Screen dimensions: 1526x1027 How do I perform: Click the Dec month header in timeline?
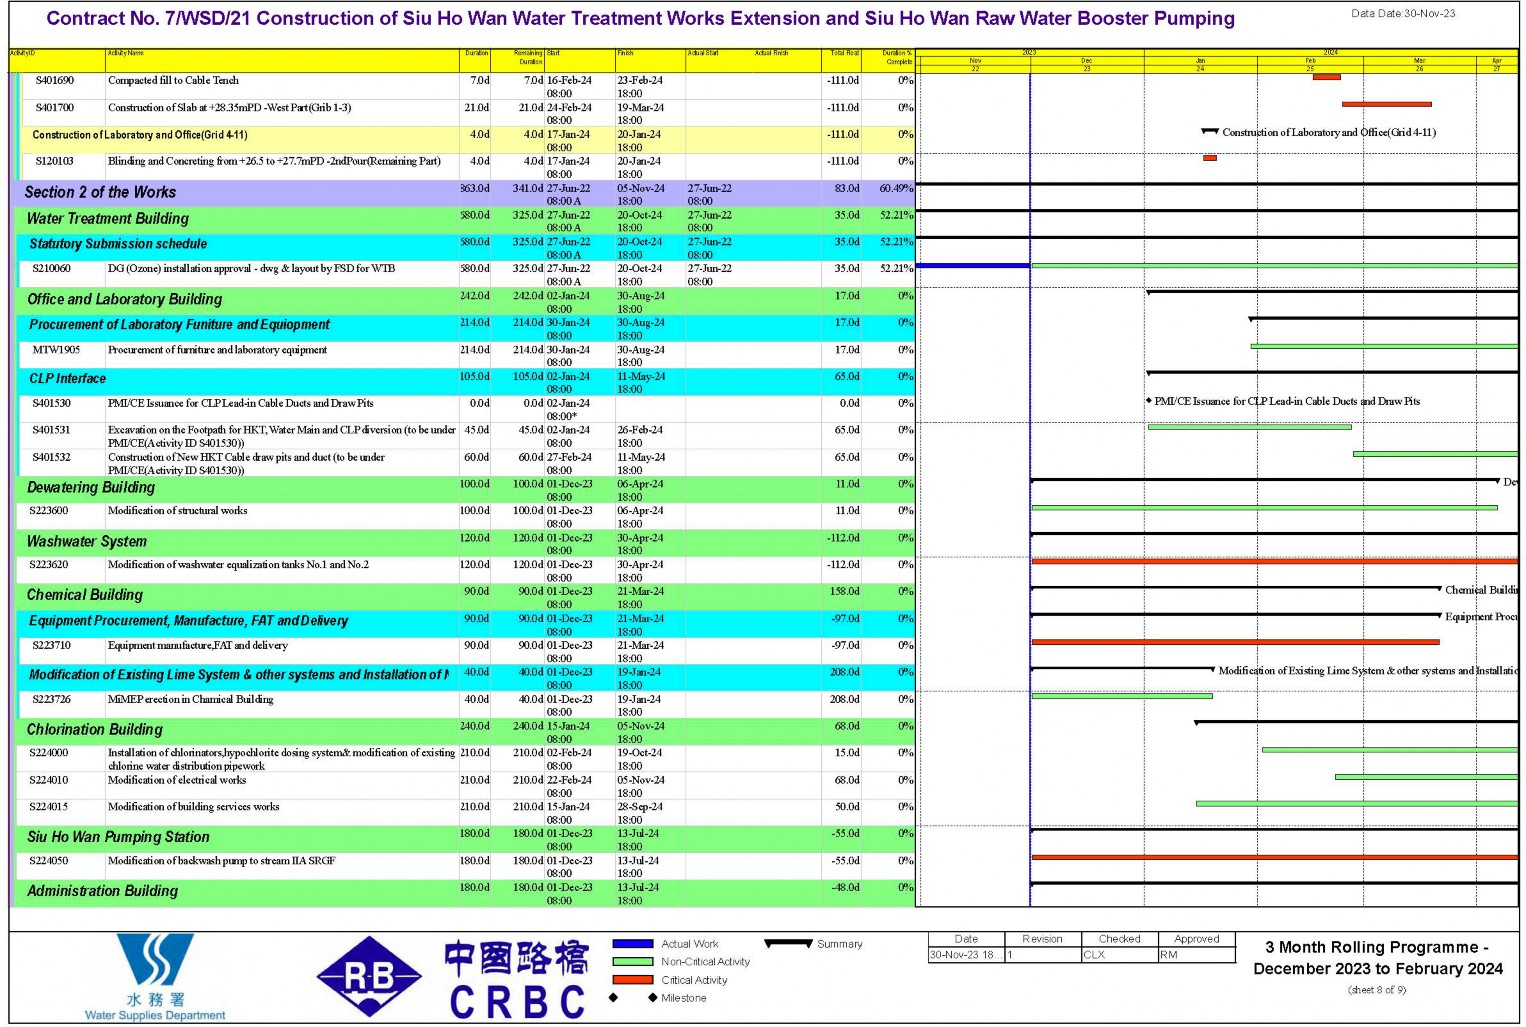pyautogui.click(x=1087, y=61)
